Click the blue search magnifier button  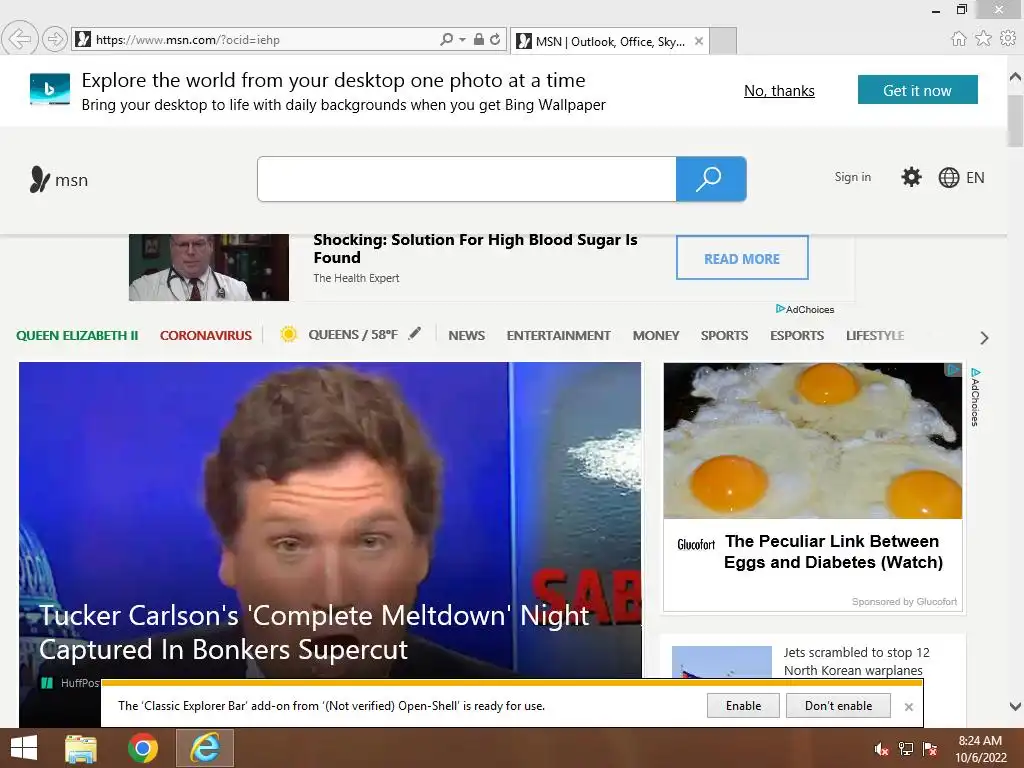[711, 179]
